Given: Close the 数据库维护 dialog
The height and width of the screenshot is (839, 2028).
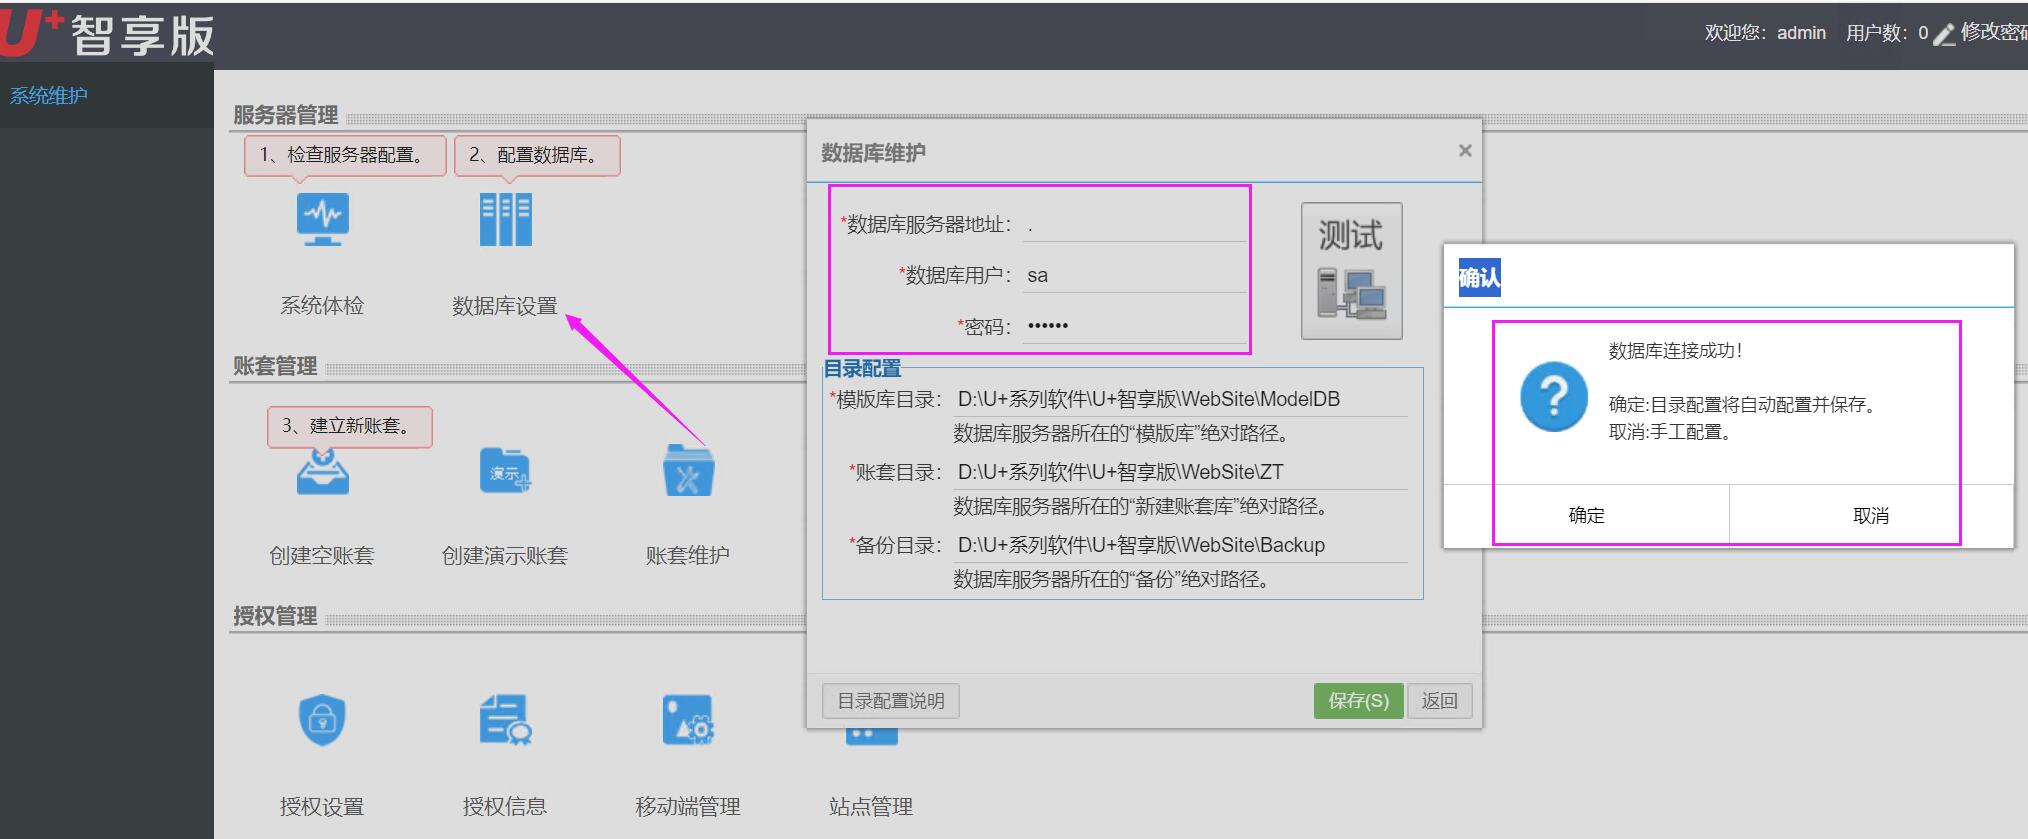Looking at the screenshot, I should (1465, 151).
